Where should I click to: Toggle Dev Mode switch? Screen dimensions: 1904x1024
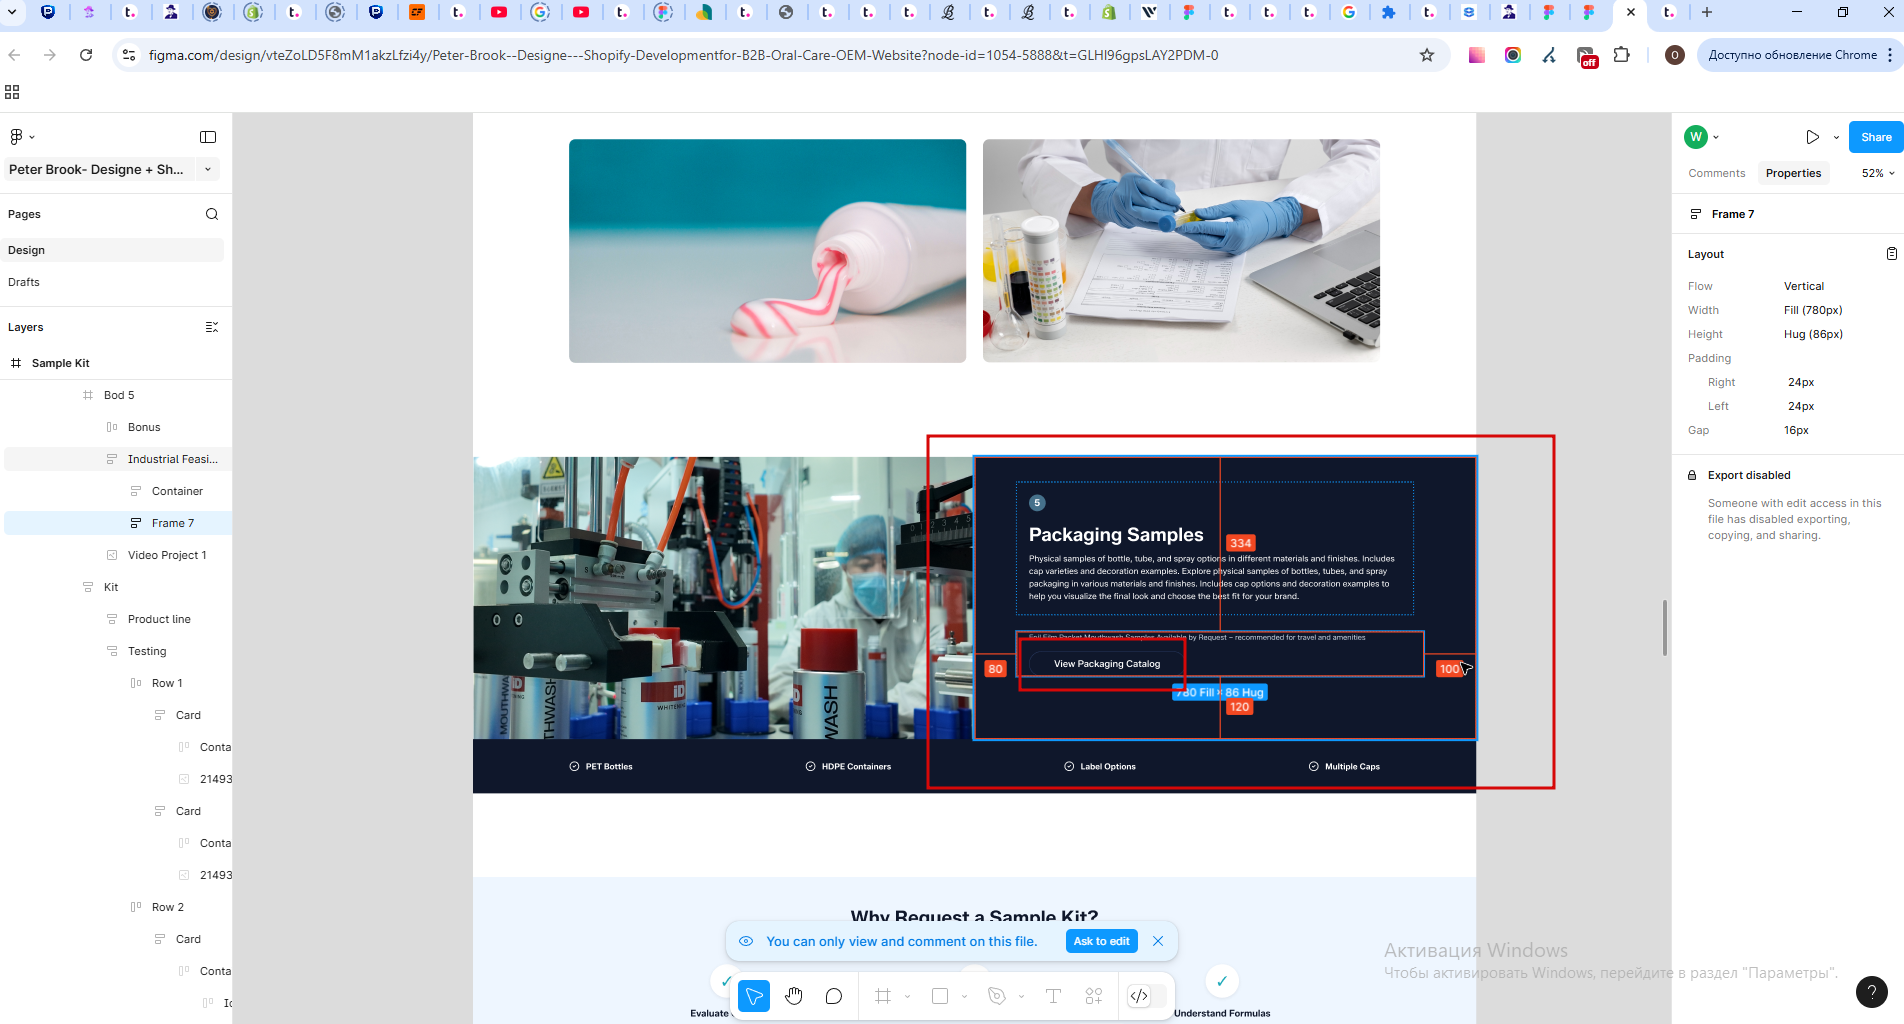tap(1146, 996)
